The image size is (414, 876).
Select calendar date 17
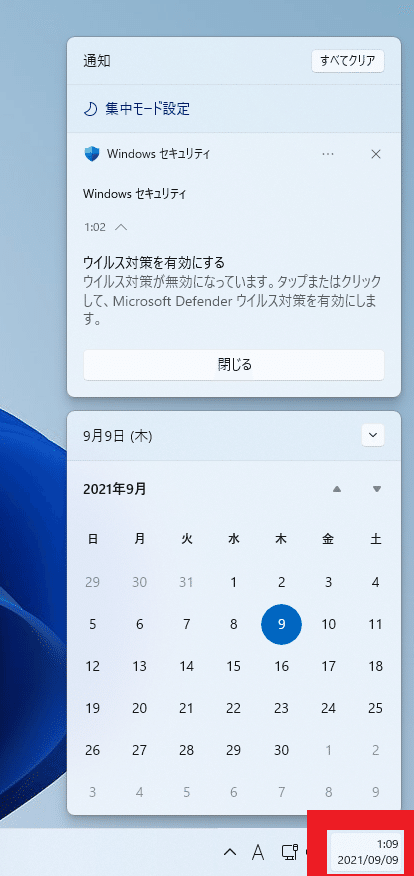coord(329,666)
